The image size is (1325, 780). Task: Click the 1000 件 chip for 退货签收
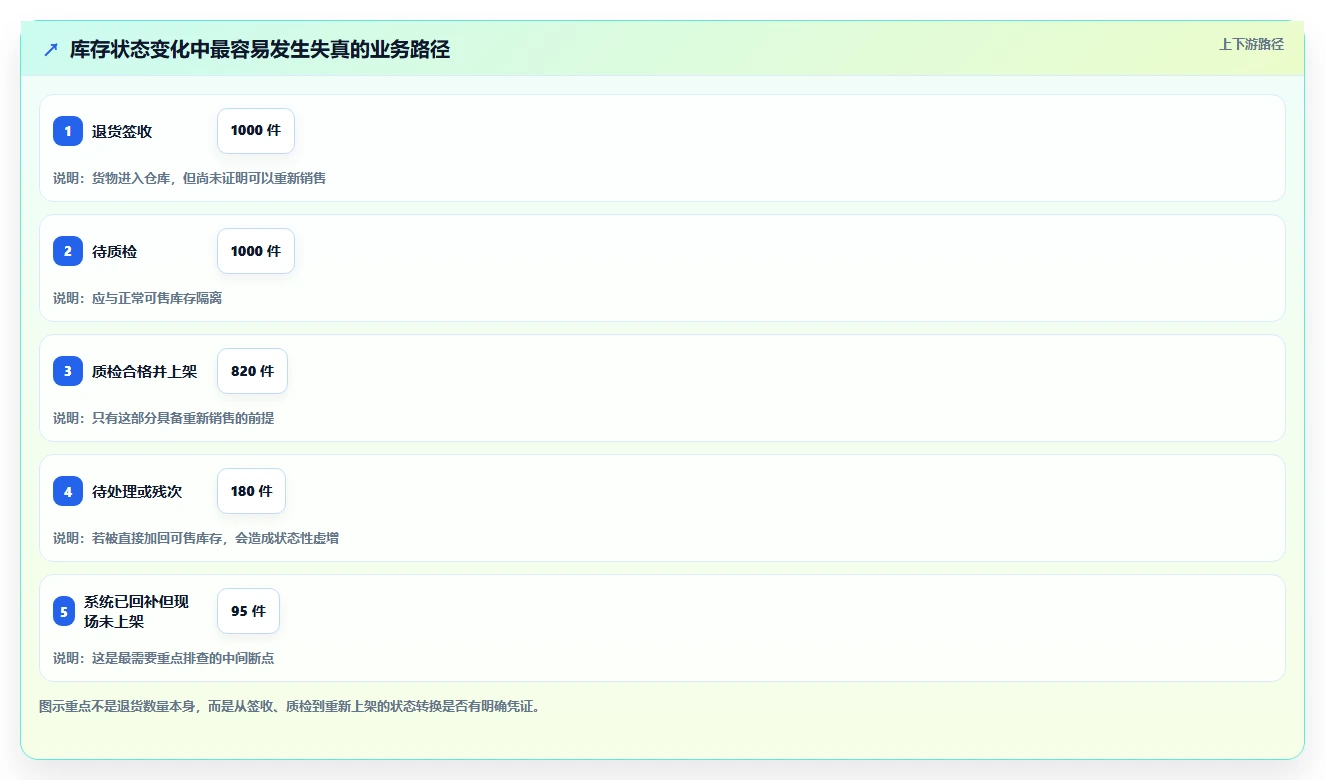point(256,131)
